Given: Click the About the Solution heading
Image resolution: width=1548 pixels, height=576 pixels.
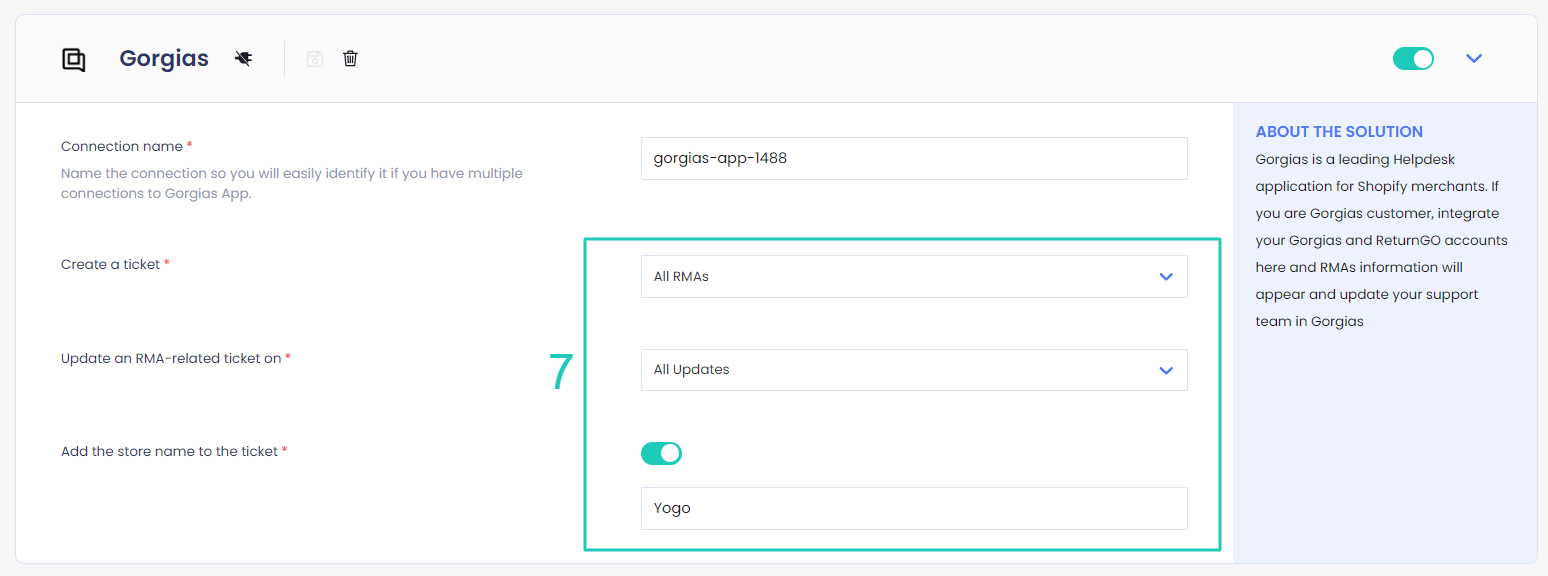Looking at the screenshot, I should click(1339, 132).
